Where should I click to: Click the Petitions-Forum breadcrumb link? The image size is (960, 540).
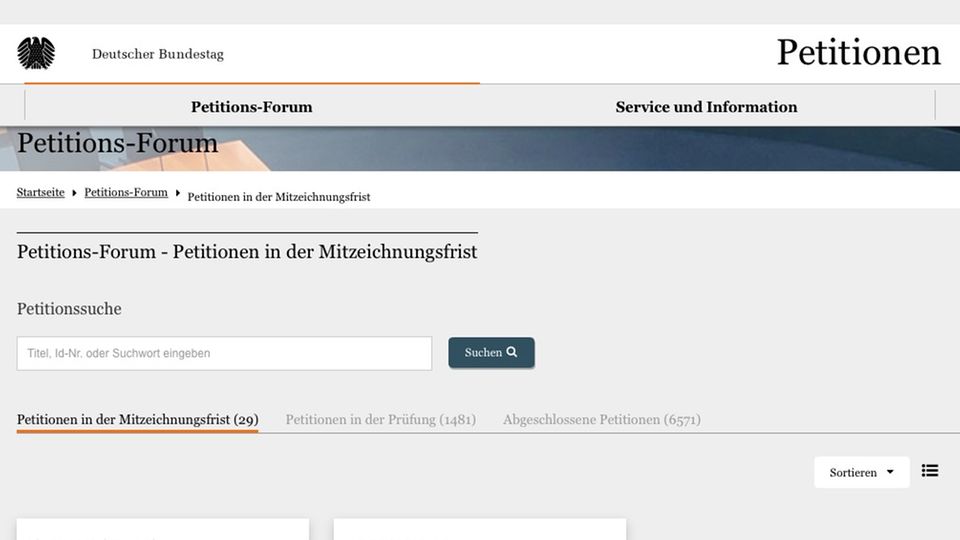pyautogui.click(x=126, y=192)
